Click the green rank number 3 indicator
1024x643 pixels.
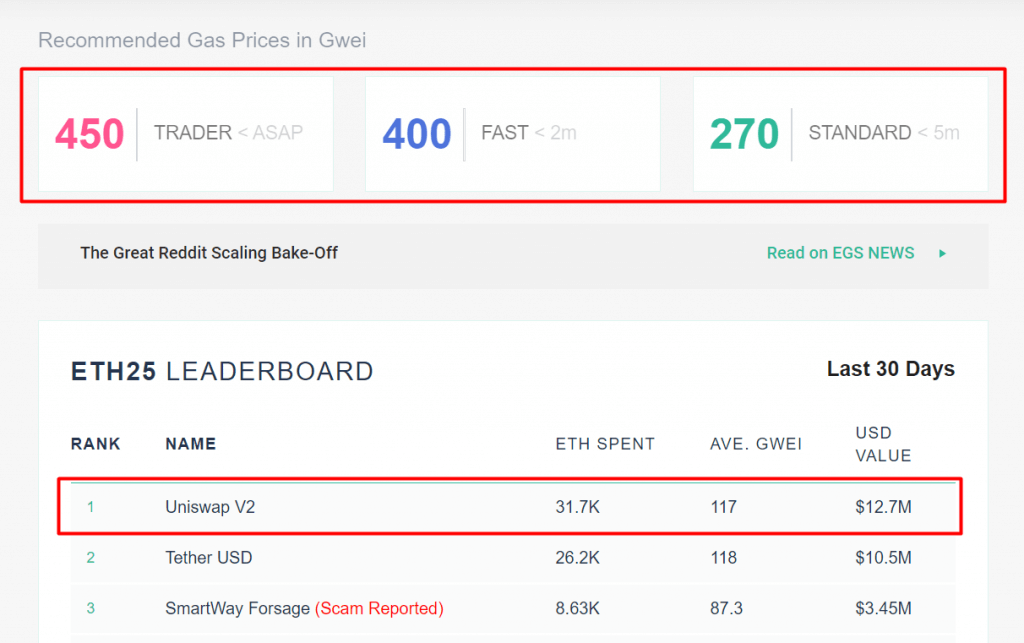(x=91, y=608)
